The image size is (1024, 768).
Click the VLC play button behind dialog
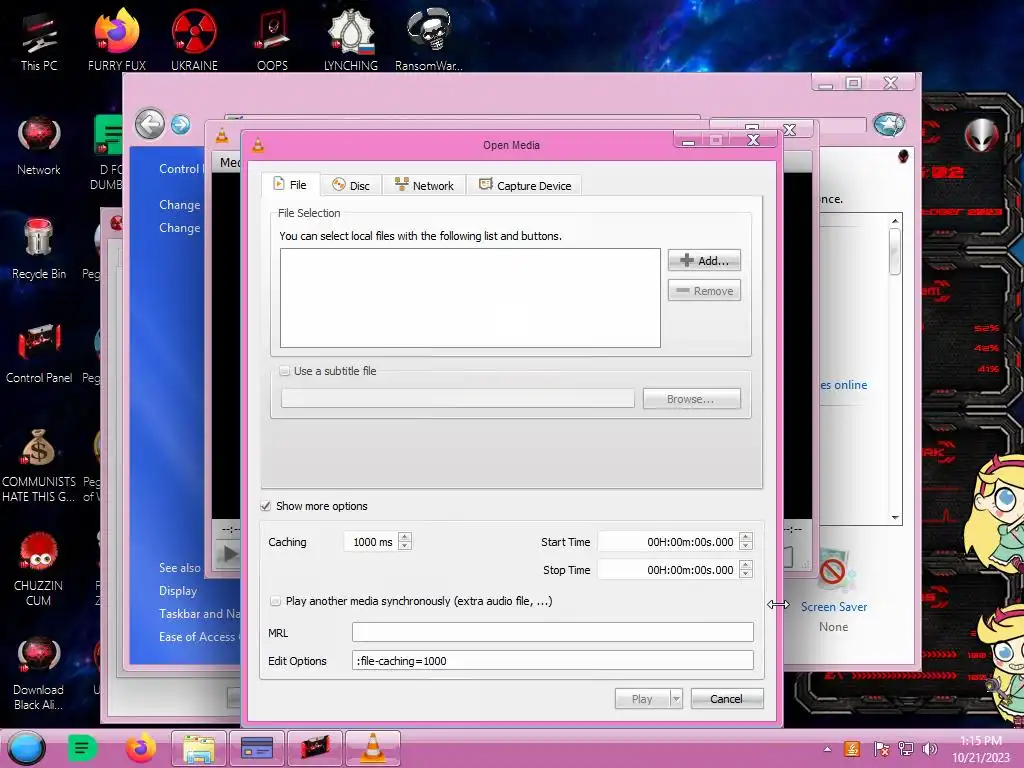click(230, 554)
